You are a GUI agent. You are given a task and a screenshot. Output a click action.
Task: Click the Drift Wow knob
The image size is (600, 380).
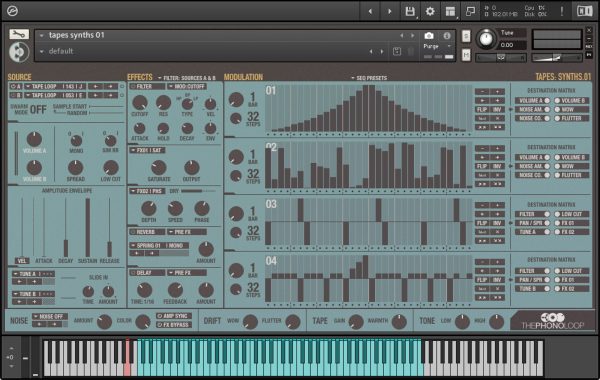coord(250,321)
